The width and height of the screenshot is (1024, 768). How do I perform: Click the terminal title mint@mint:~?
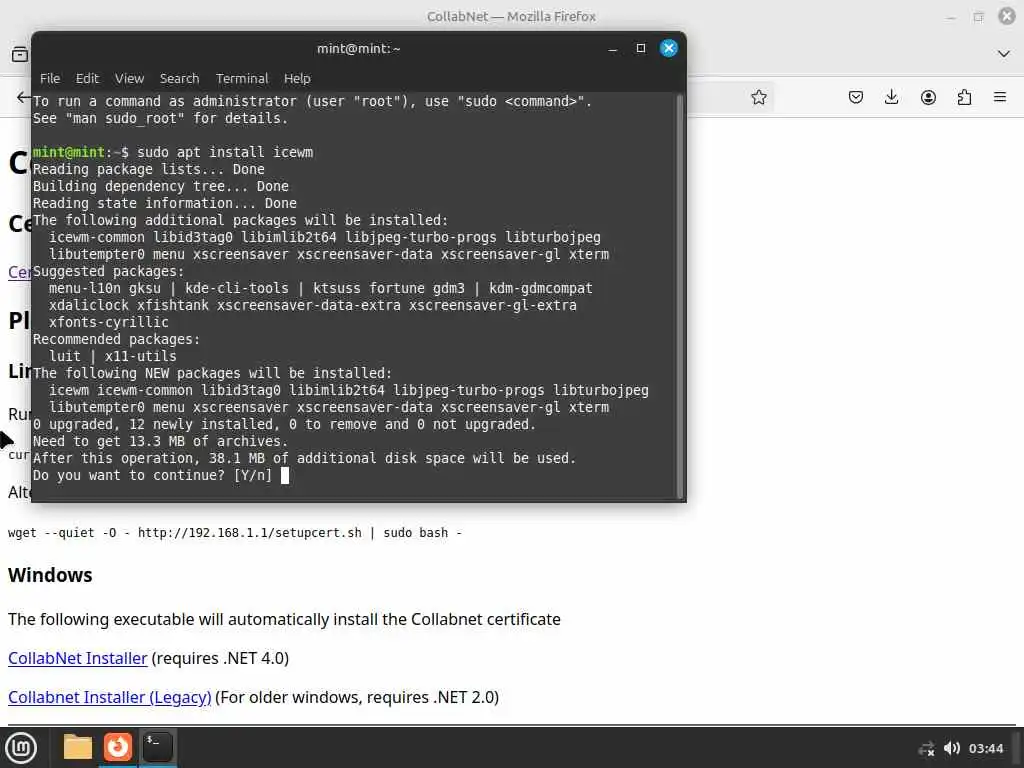(359, 48)
